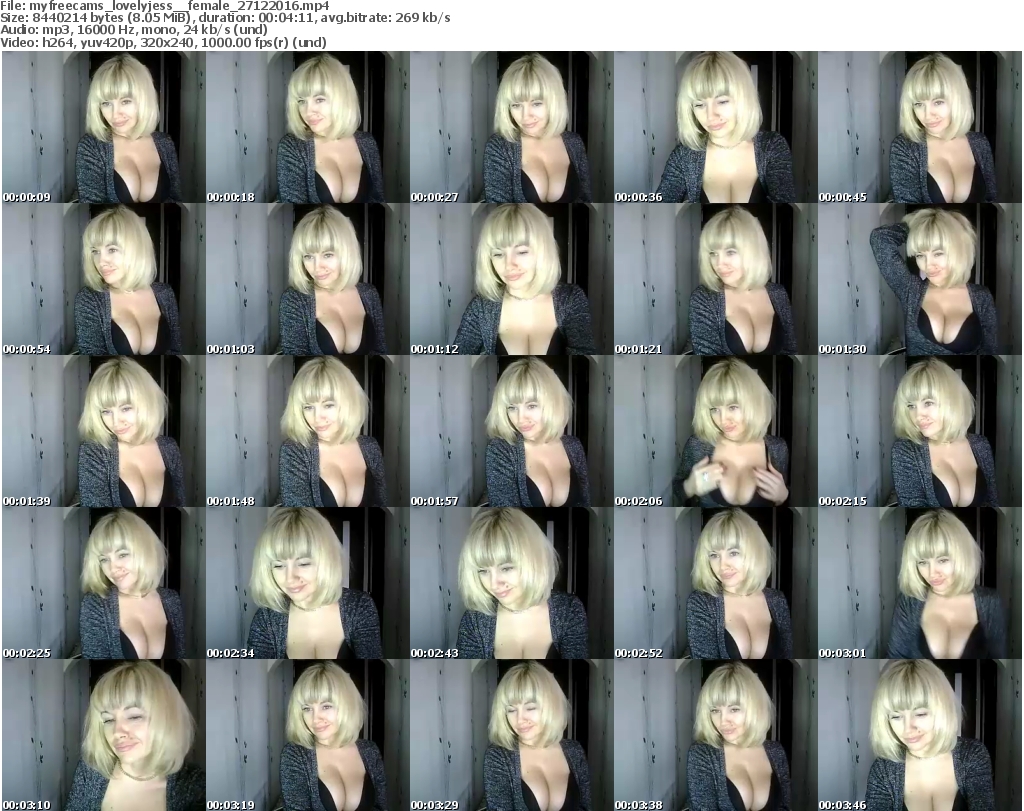The height and width of the screenshot is (811, 1024).
Task: Click the file name text ending in .mp4
Action: (180, 6)
